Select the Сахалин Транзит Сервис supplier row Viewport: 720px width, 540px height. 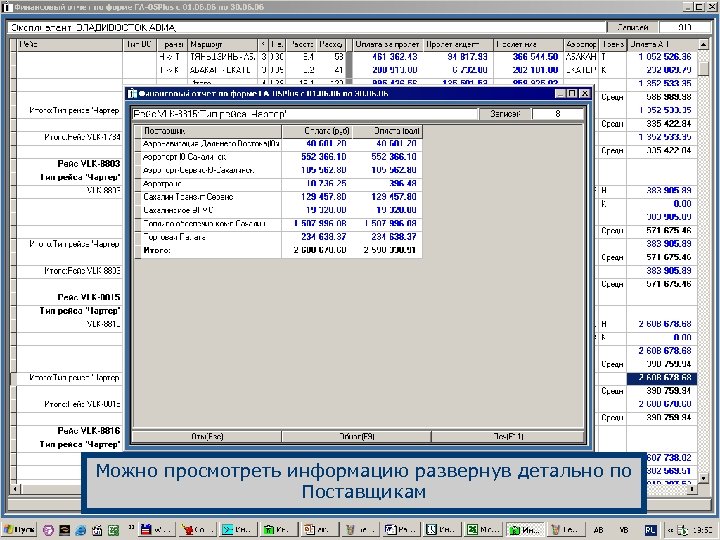tap(278, 197)
